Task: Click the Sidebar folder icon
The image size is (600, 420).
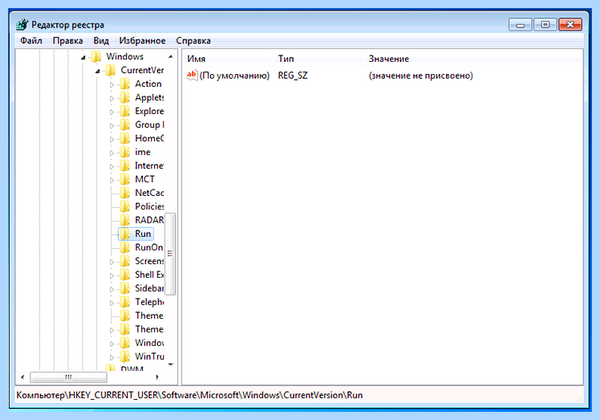Action: pos(125,288)
